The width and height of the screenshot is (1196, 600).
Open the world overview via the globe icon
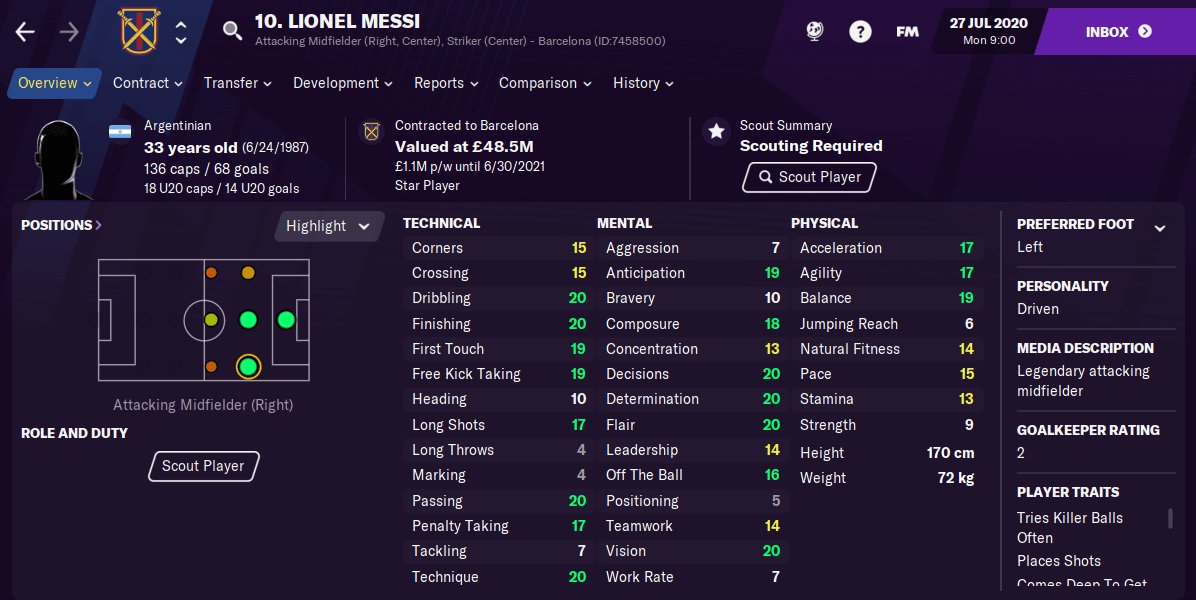(813, 31)
